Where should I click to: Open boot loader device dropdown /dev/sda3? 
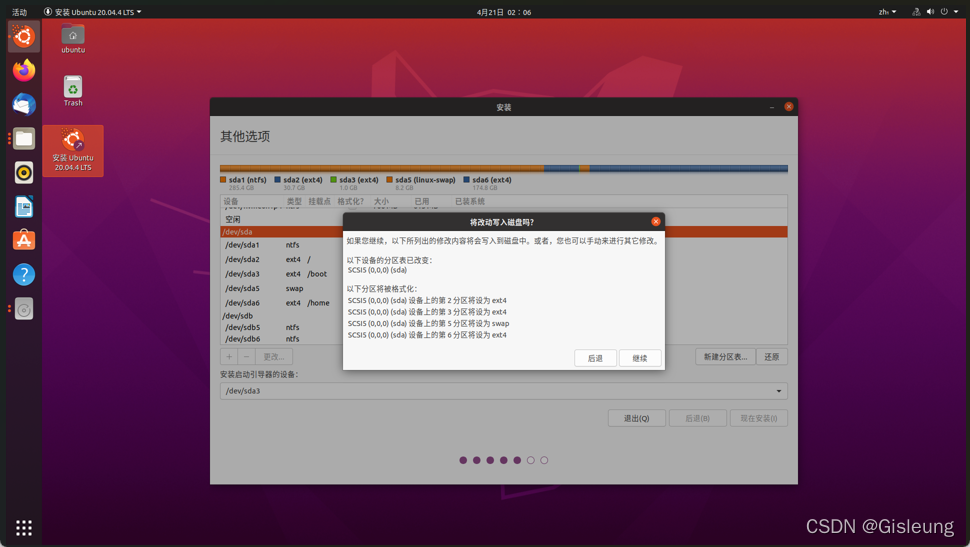504,391
